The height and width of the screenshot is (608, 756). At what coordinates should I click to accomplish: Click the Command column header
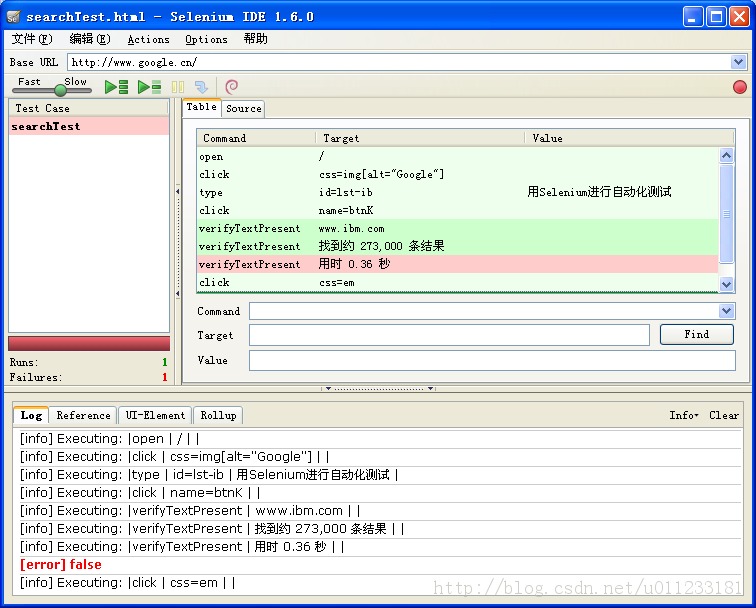pyautogui.click(x=256, y=138)
